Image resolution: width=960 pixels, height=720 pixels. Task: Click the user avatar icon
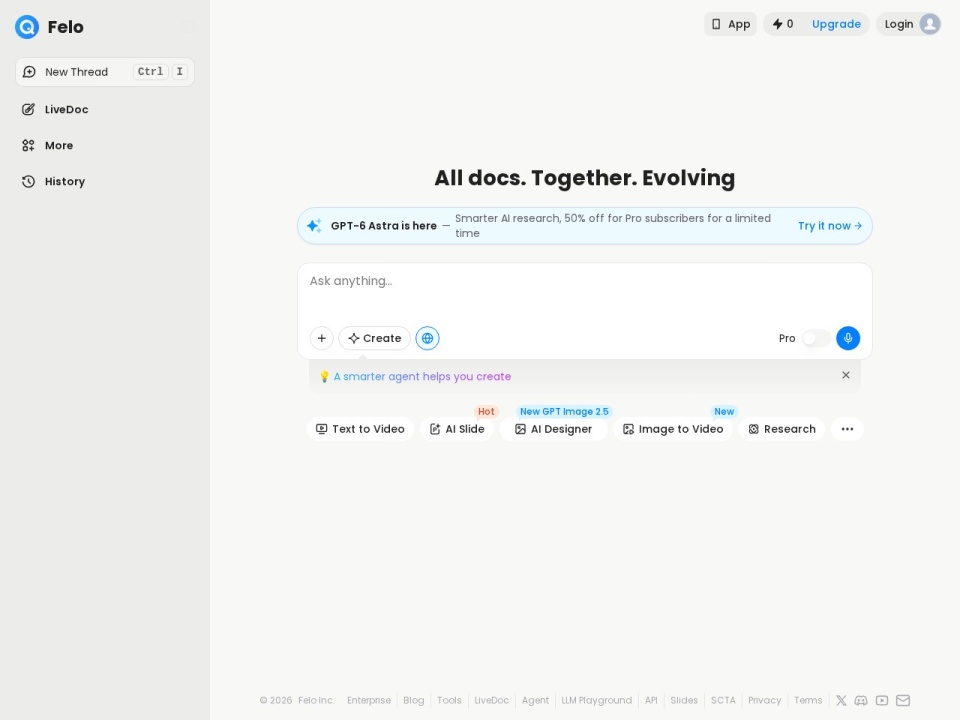[x=930, y=24]
